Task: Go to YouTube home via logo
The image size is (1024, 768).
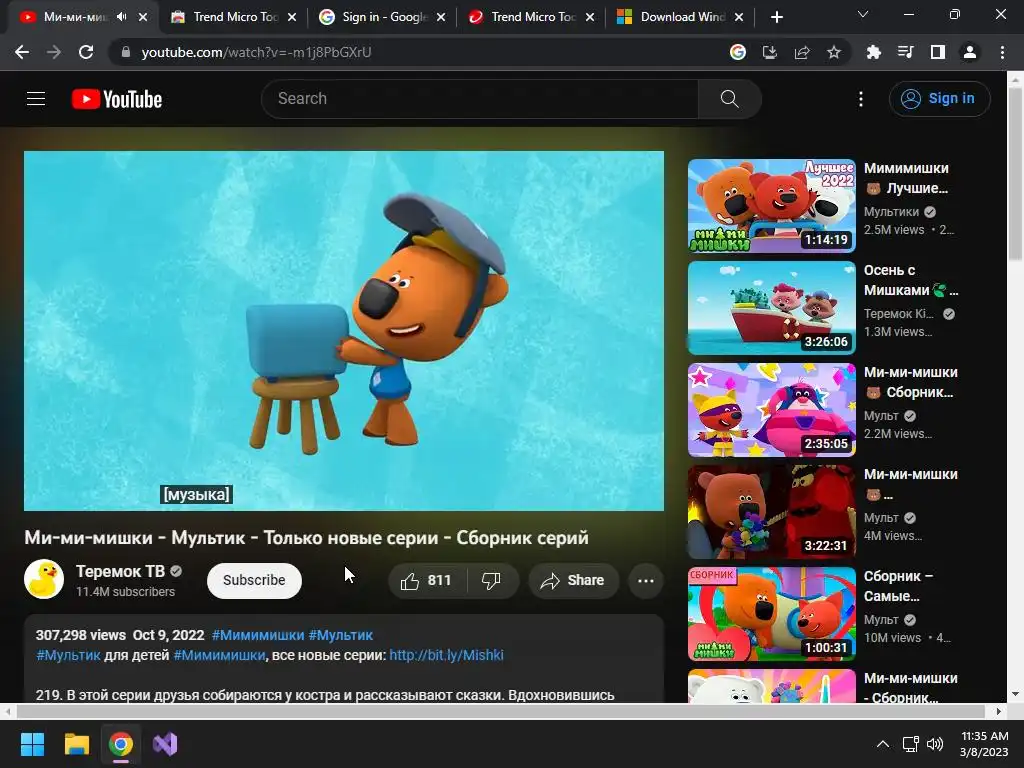Action: (117, 99)
